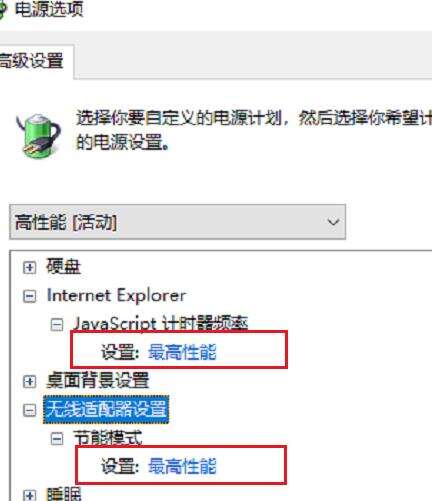Select the 节能模式 tree item
Image resolution: width=432 pixels, height=501 pixels.
pyautogui.click(x=108, y=438)
